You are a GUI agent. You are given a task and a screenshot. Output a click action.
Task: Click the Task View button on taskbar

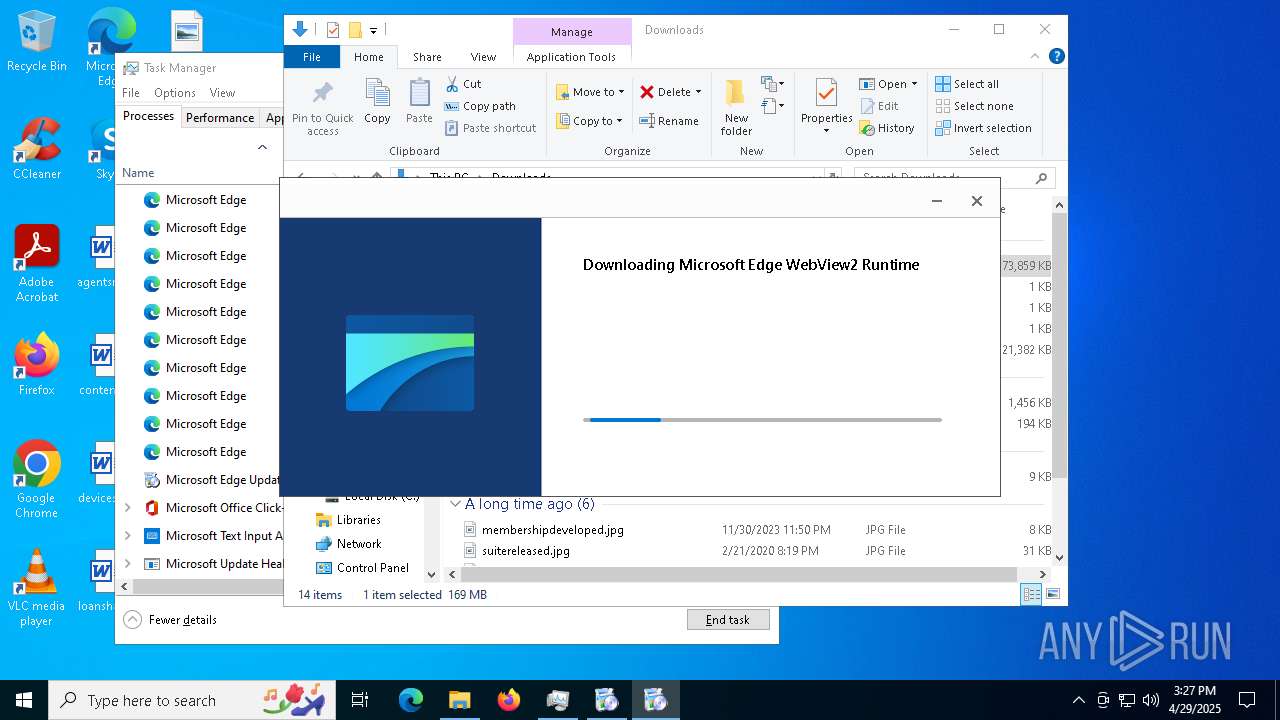pos(360,700)
